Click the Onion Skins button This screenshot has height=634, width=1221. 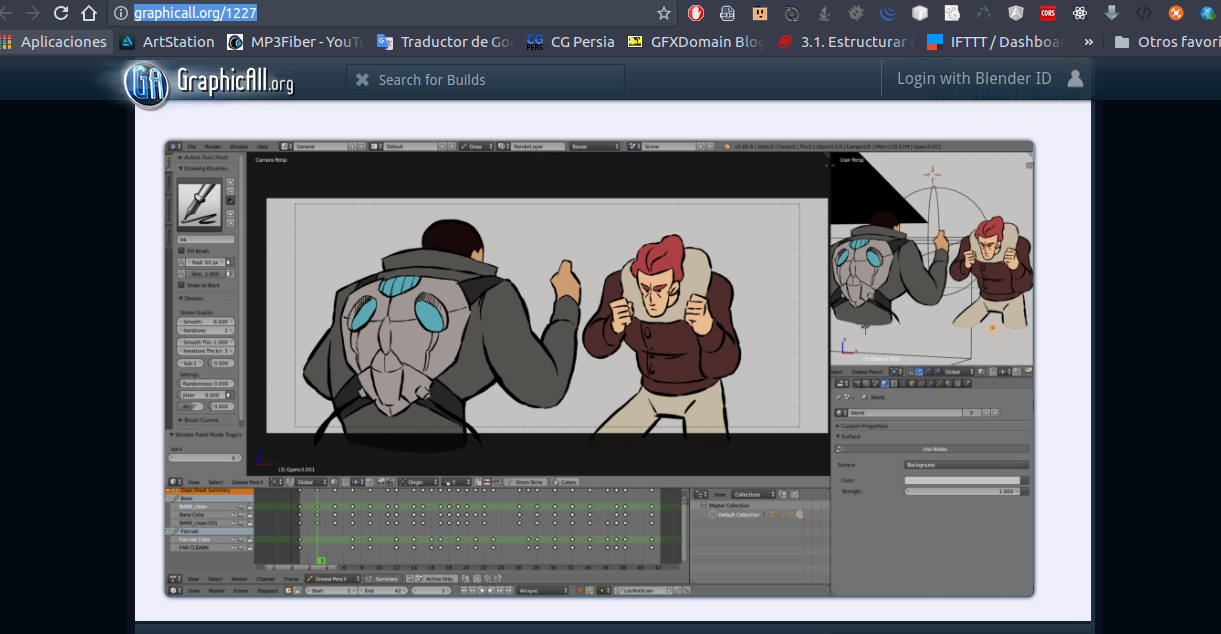525,482
